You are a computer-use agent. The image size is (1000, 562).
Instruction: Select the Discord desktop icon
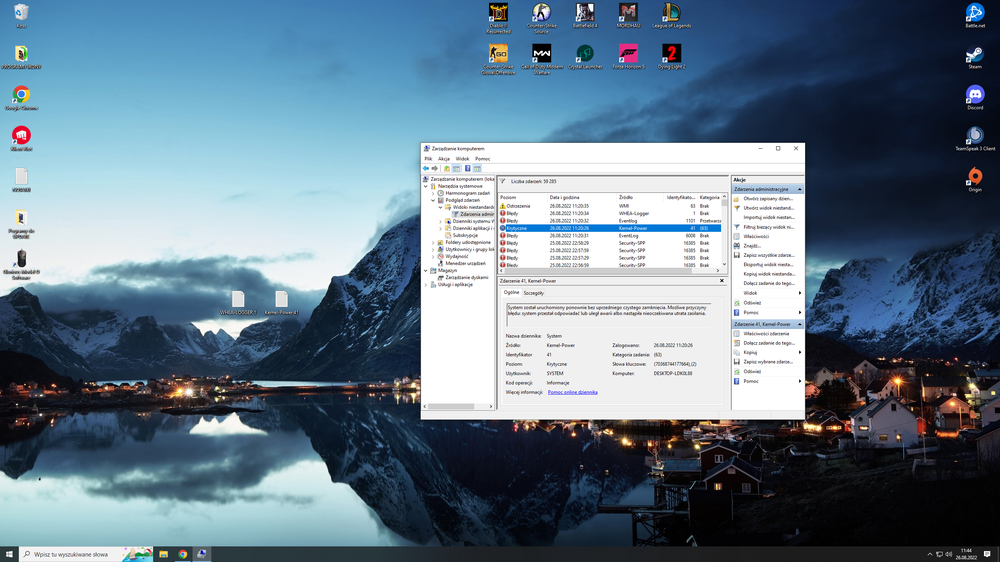pos(975,98)
